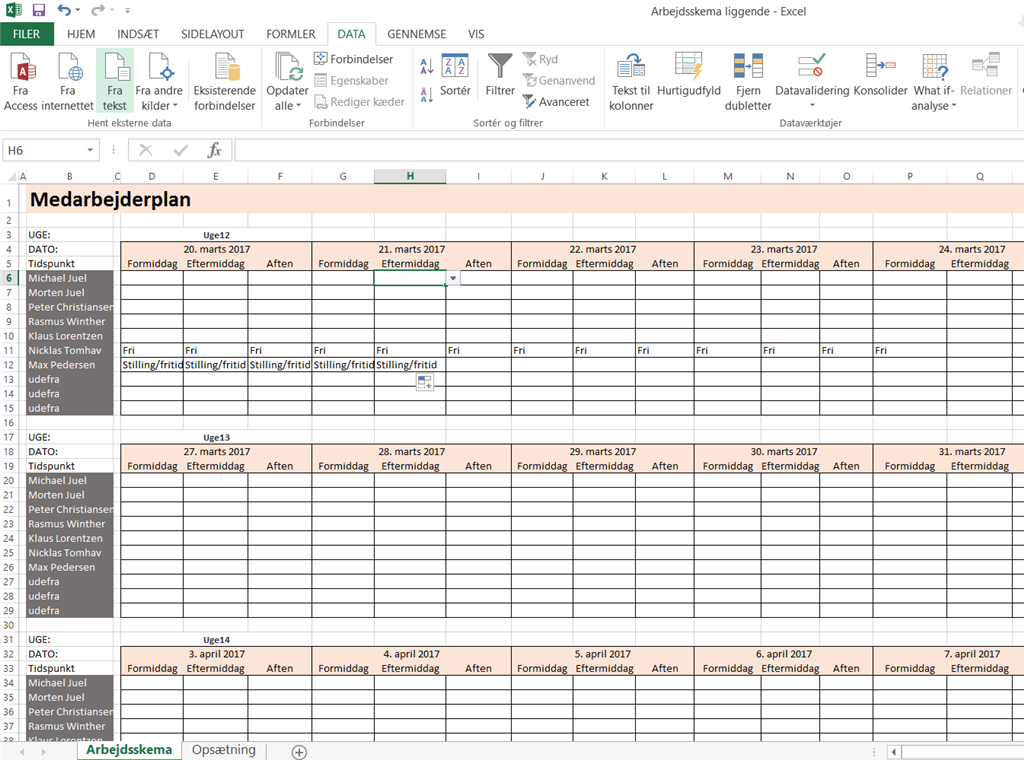Screen dimensions: 1024x760
Task: Import data Fra internettet
Action: pos(67,82)
